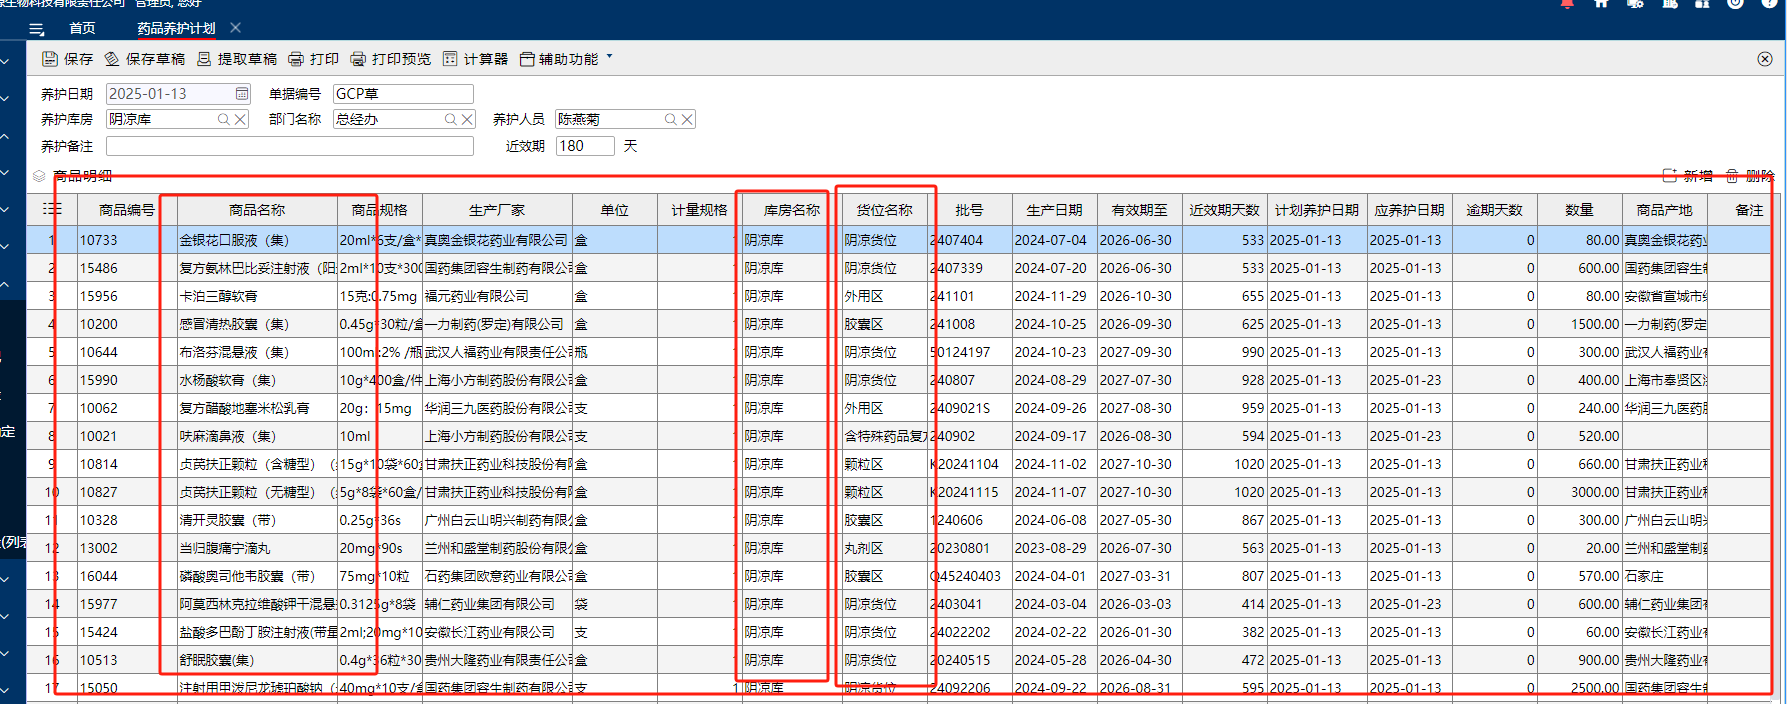Click product number 16044 cell
The image size is (1787, 704).
coord(127,576)
